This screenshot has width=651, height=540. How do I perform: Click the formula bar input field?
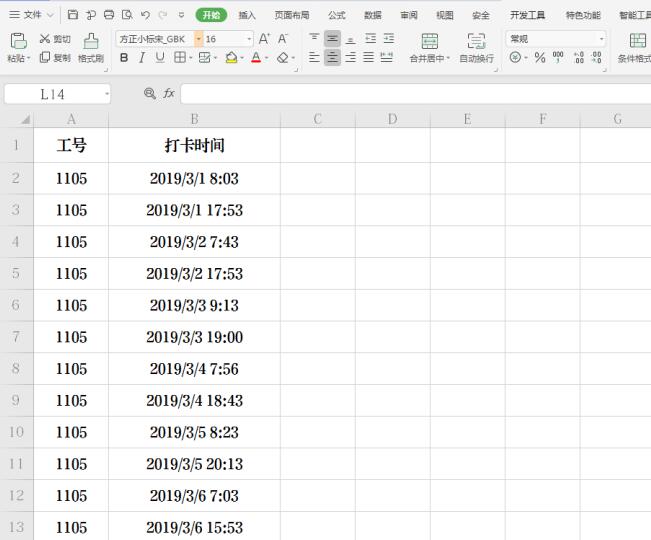point(416,93)
